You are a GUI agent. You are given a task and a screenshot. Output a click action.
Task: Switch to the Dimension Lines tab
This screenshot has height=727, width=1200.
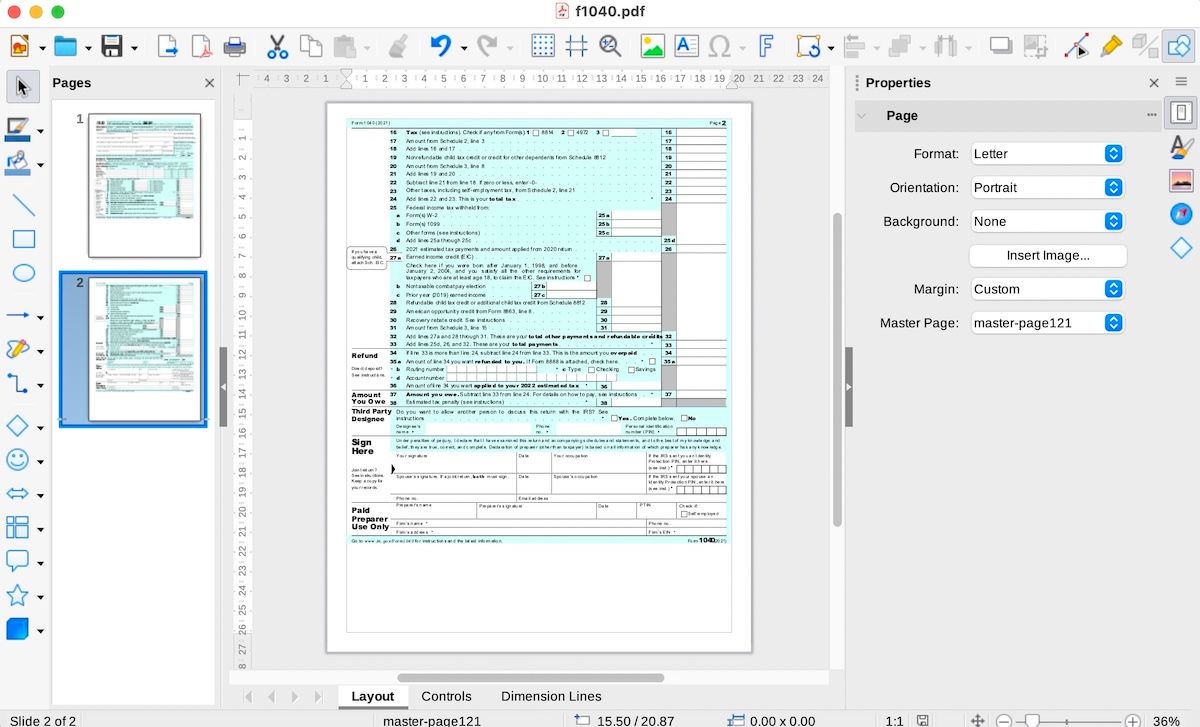551,696
